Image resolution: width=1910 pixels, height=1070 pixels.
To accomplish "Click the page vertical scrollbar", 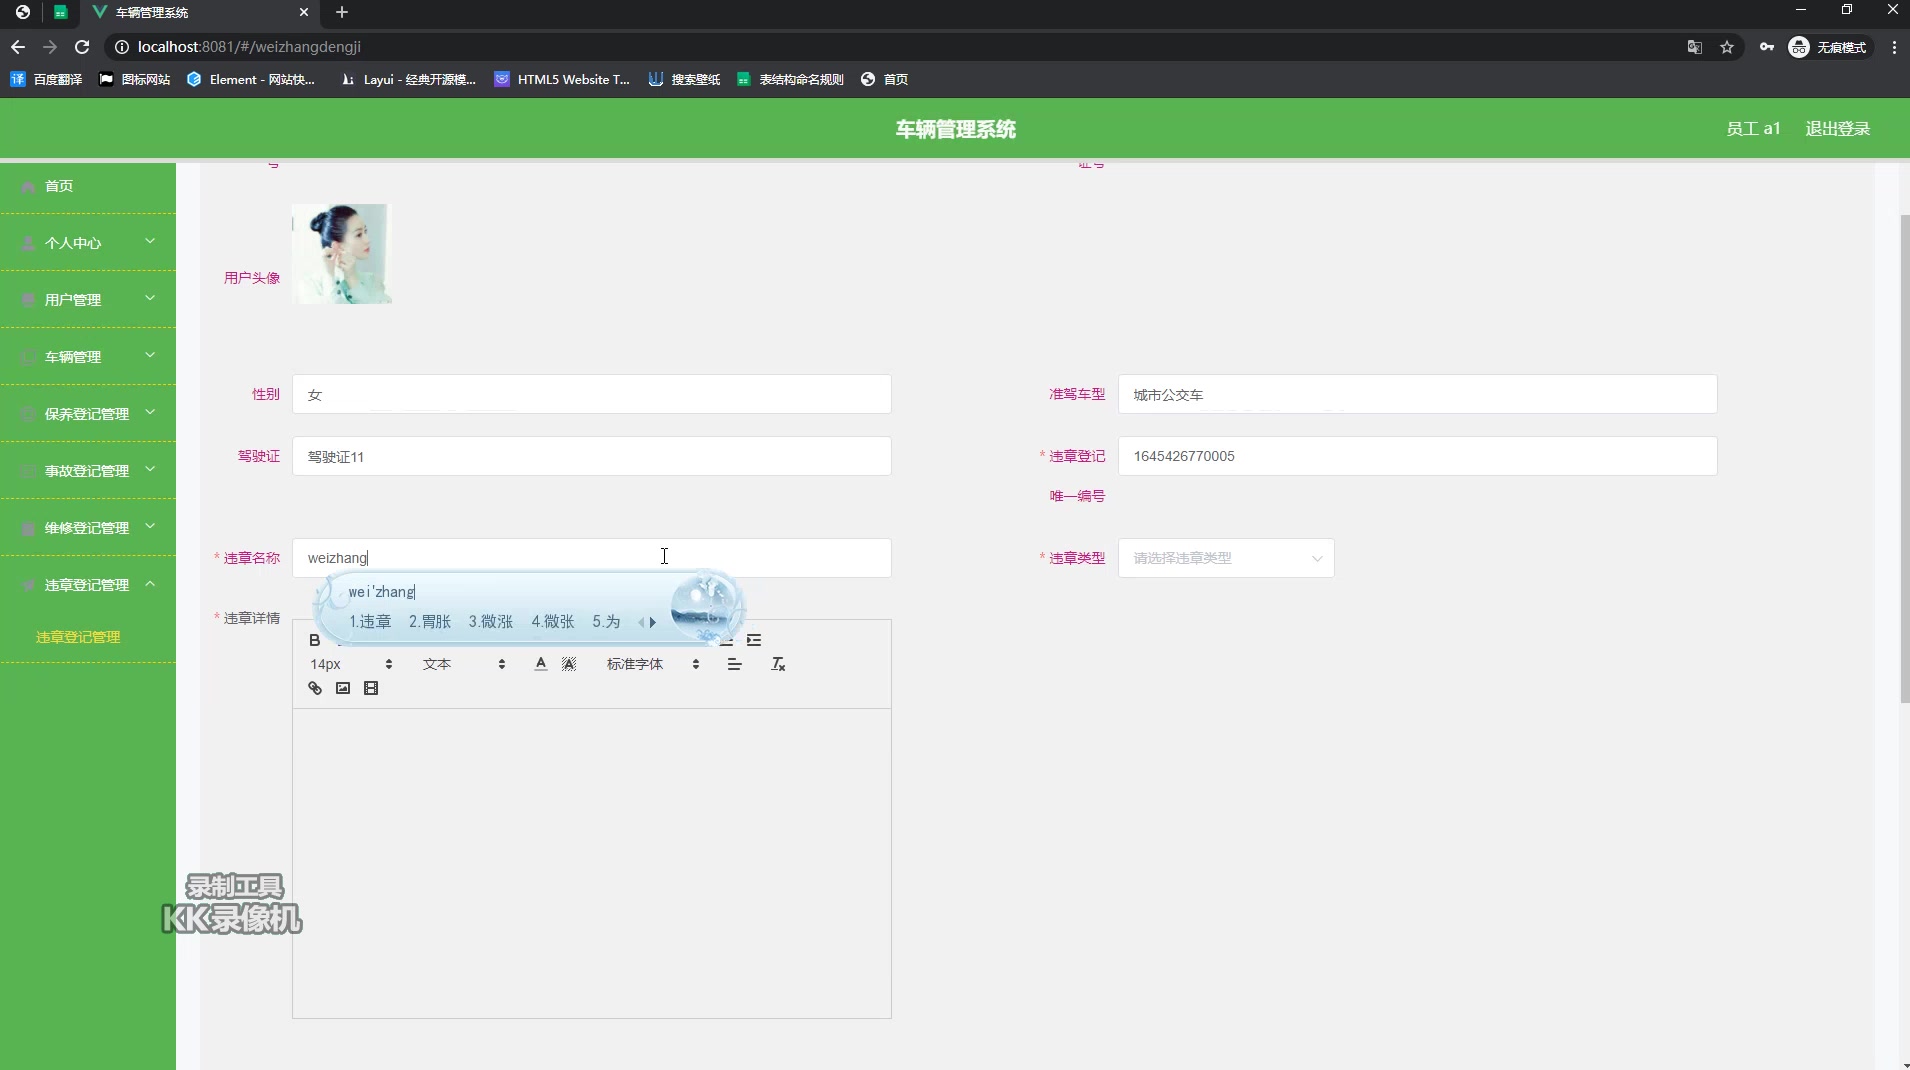I will pos(1904,457).
